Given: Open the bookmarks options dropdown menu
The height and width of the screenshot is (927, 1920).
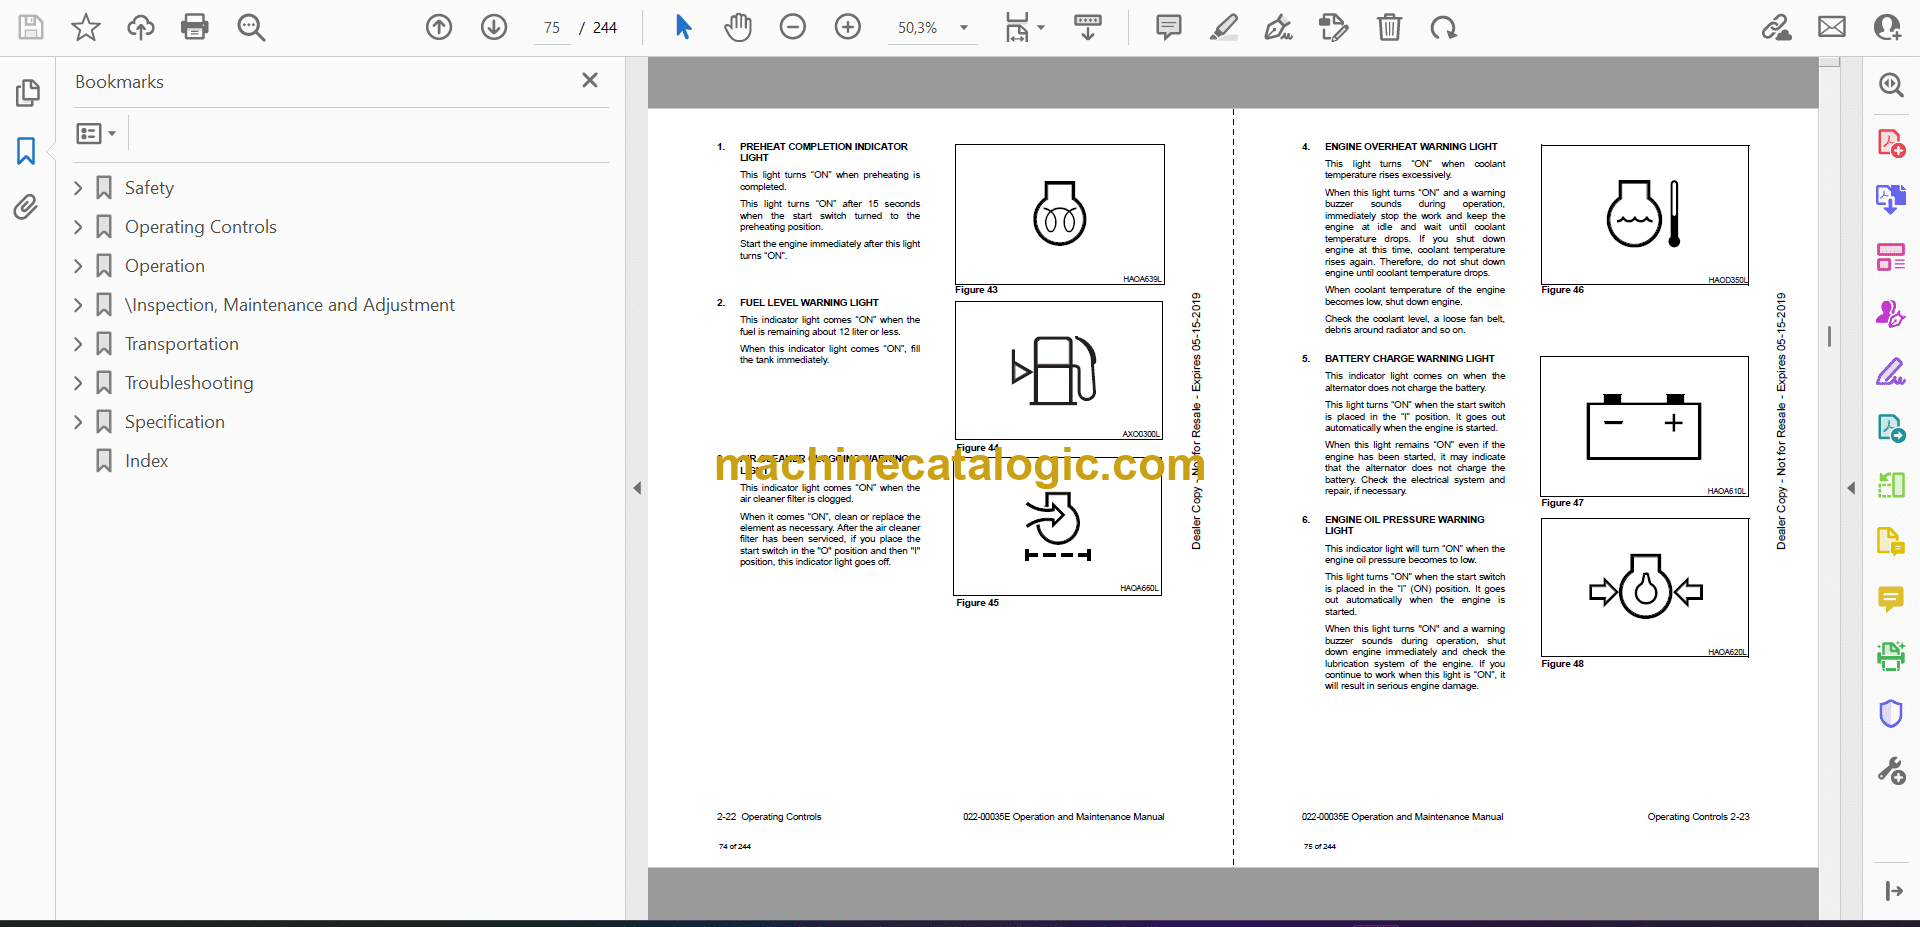Looking at the screenshot, I should (96, 133).
